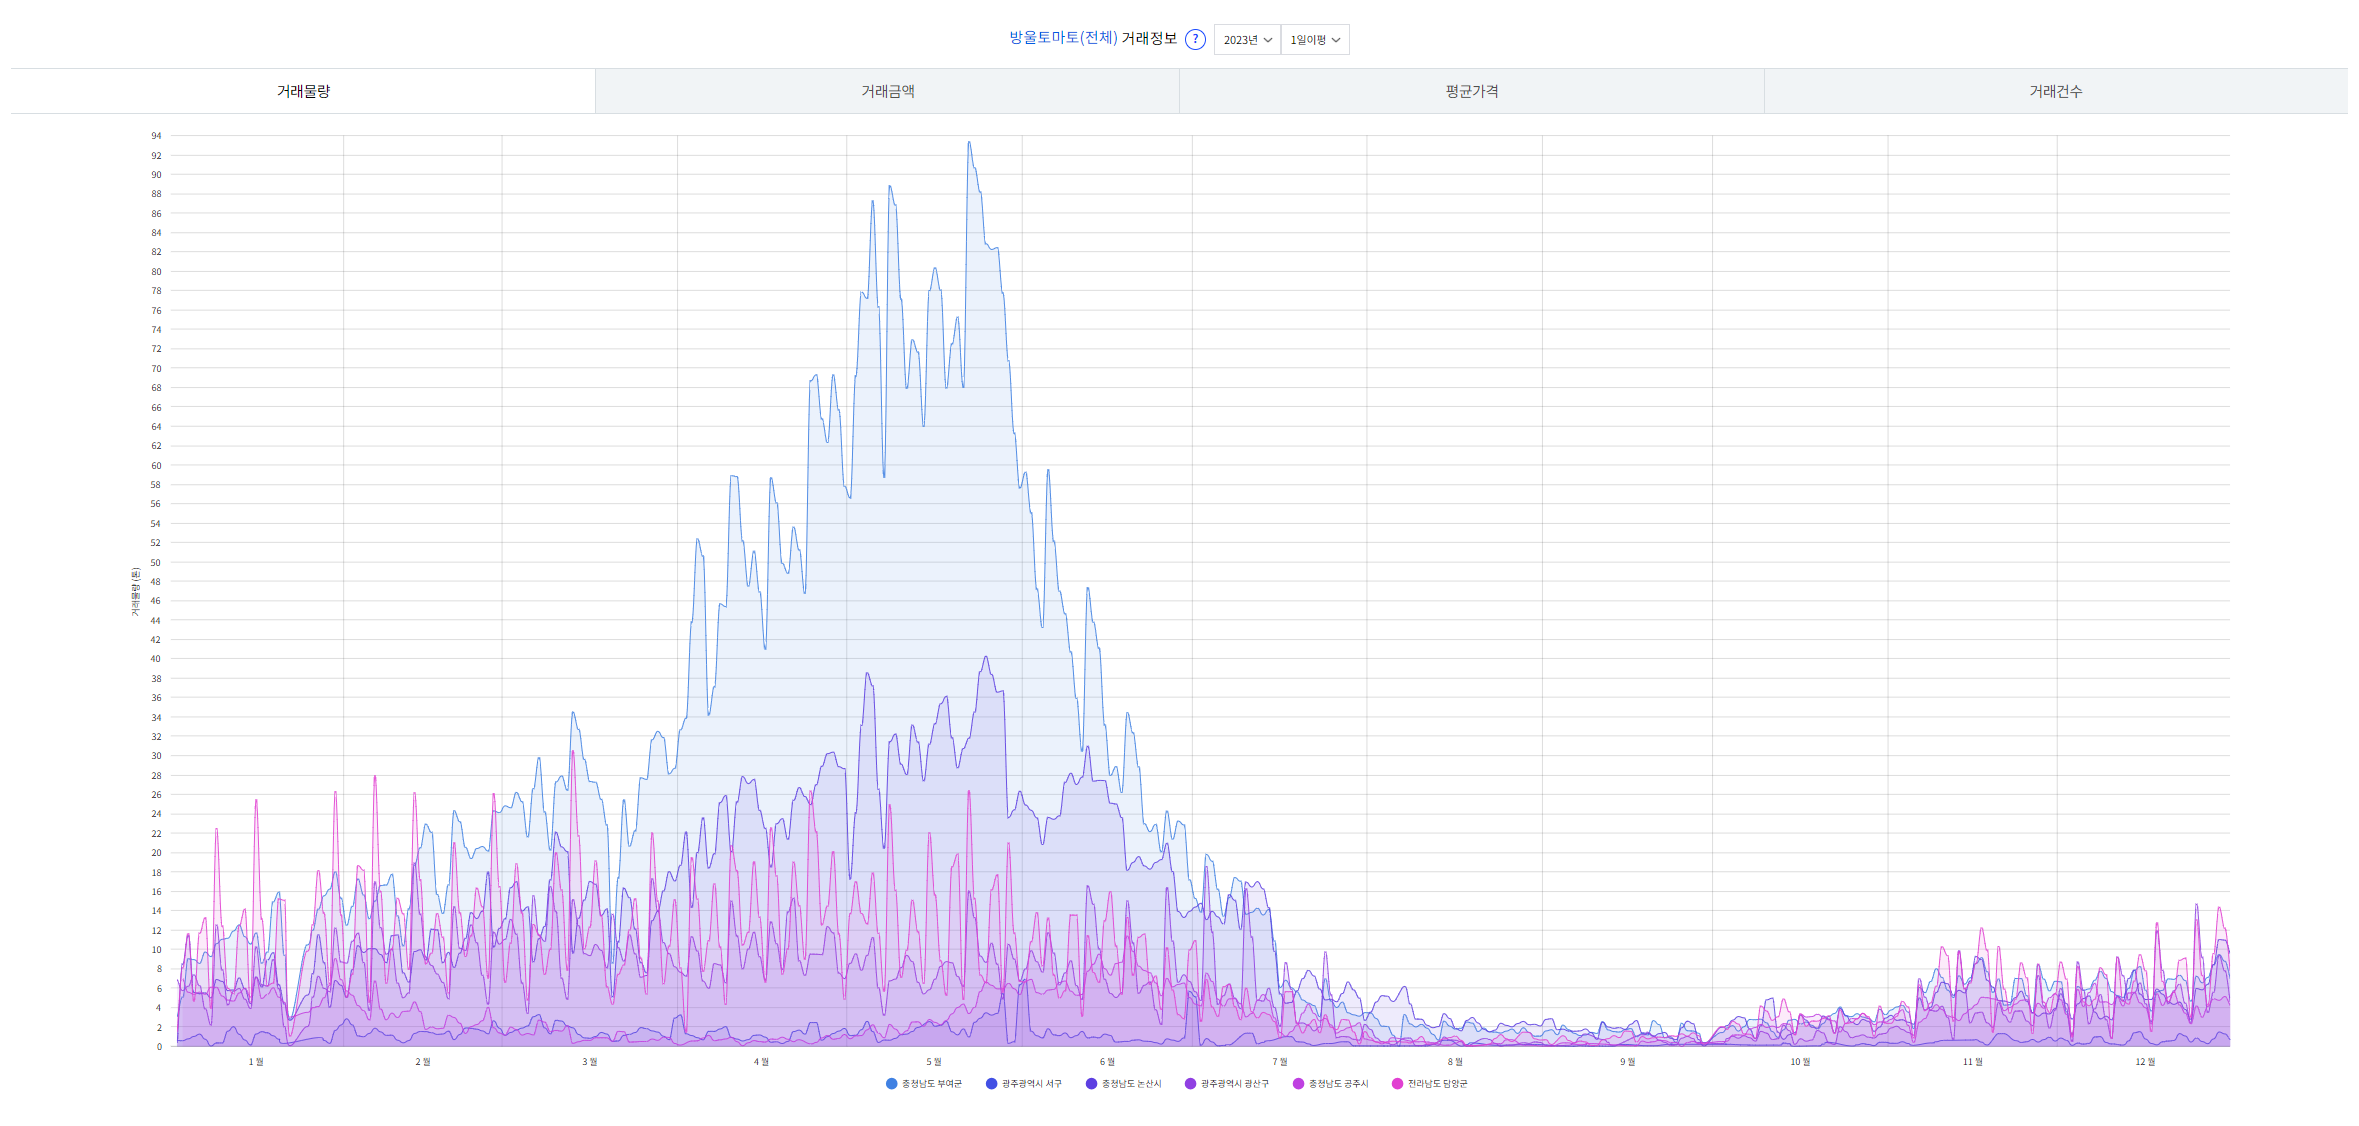Switch to the 거래물량 tab
Viewport: 2359px width, 1126px height.
pyautogui.click(x=303, y=91)
